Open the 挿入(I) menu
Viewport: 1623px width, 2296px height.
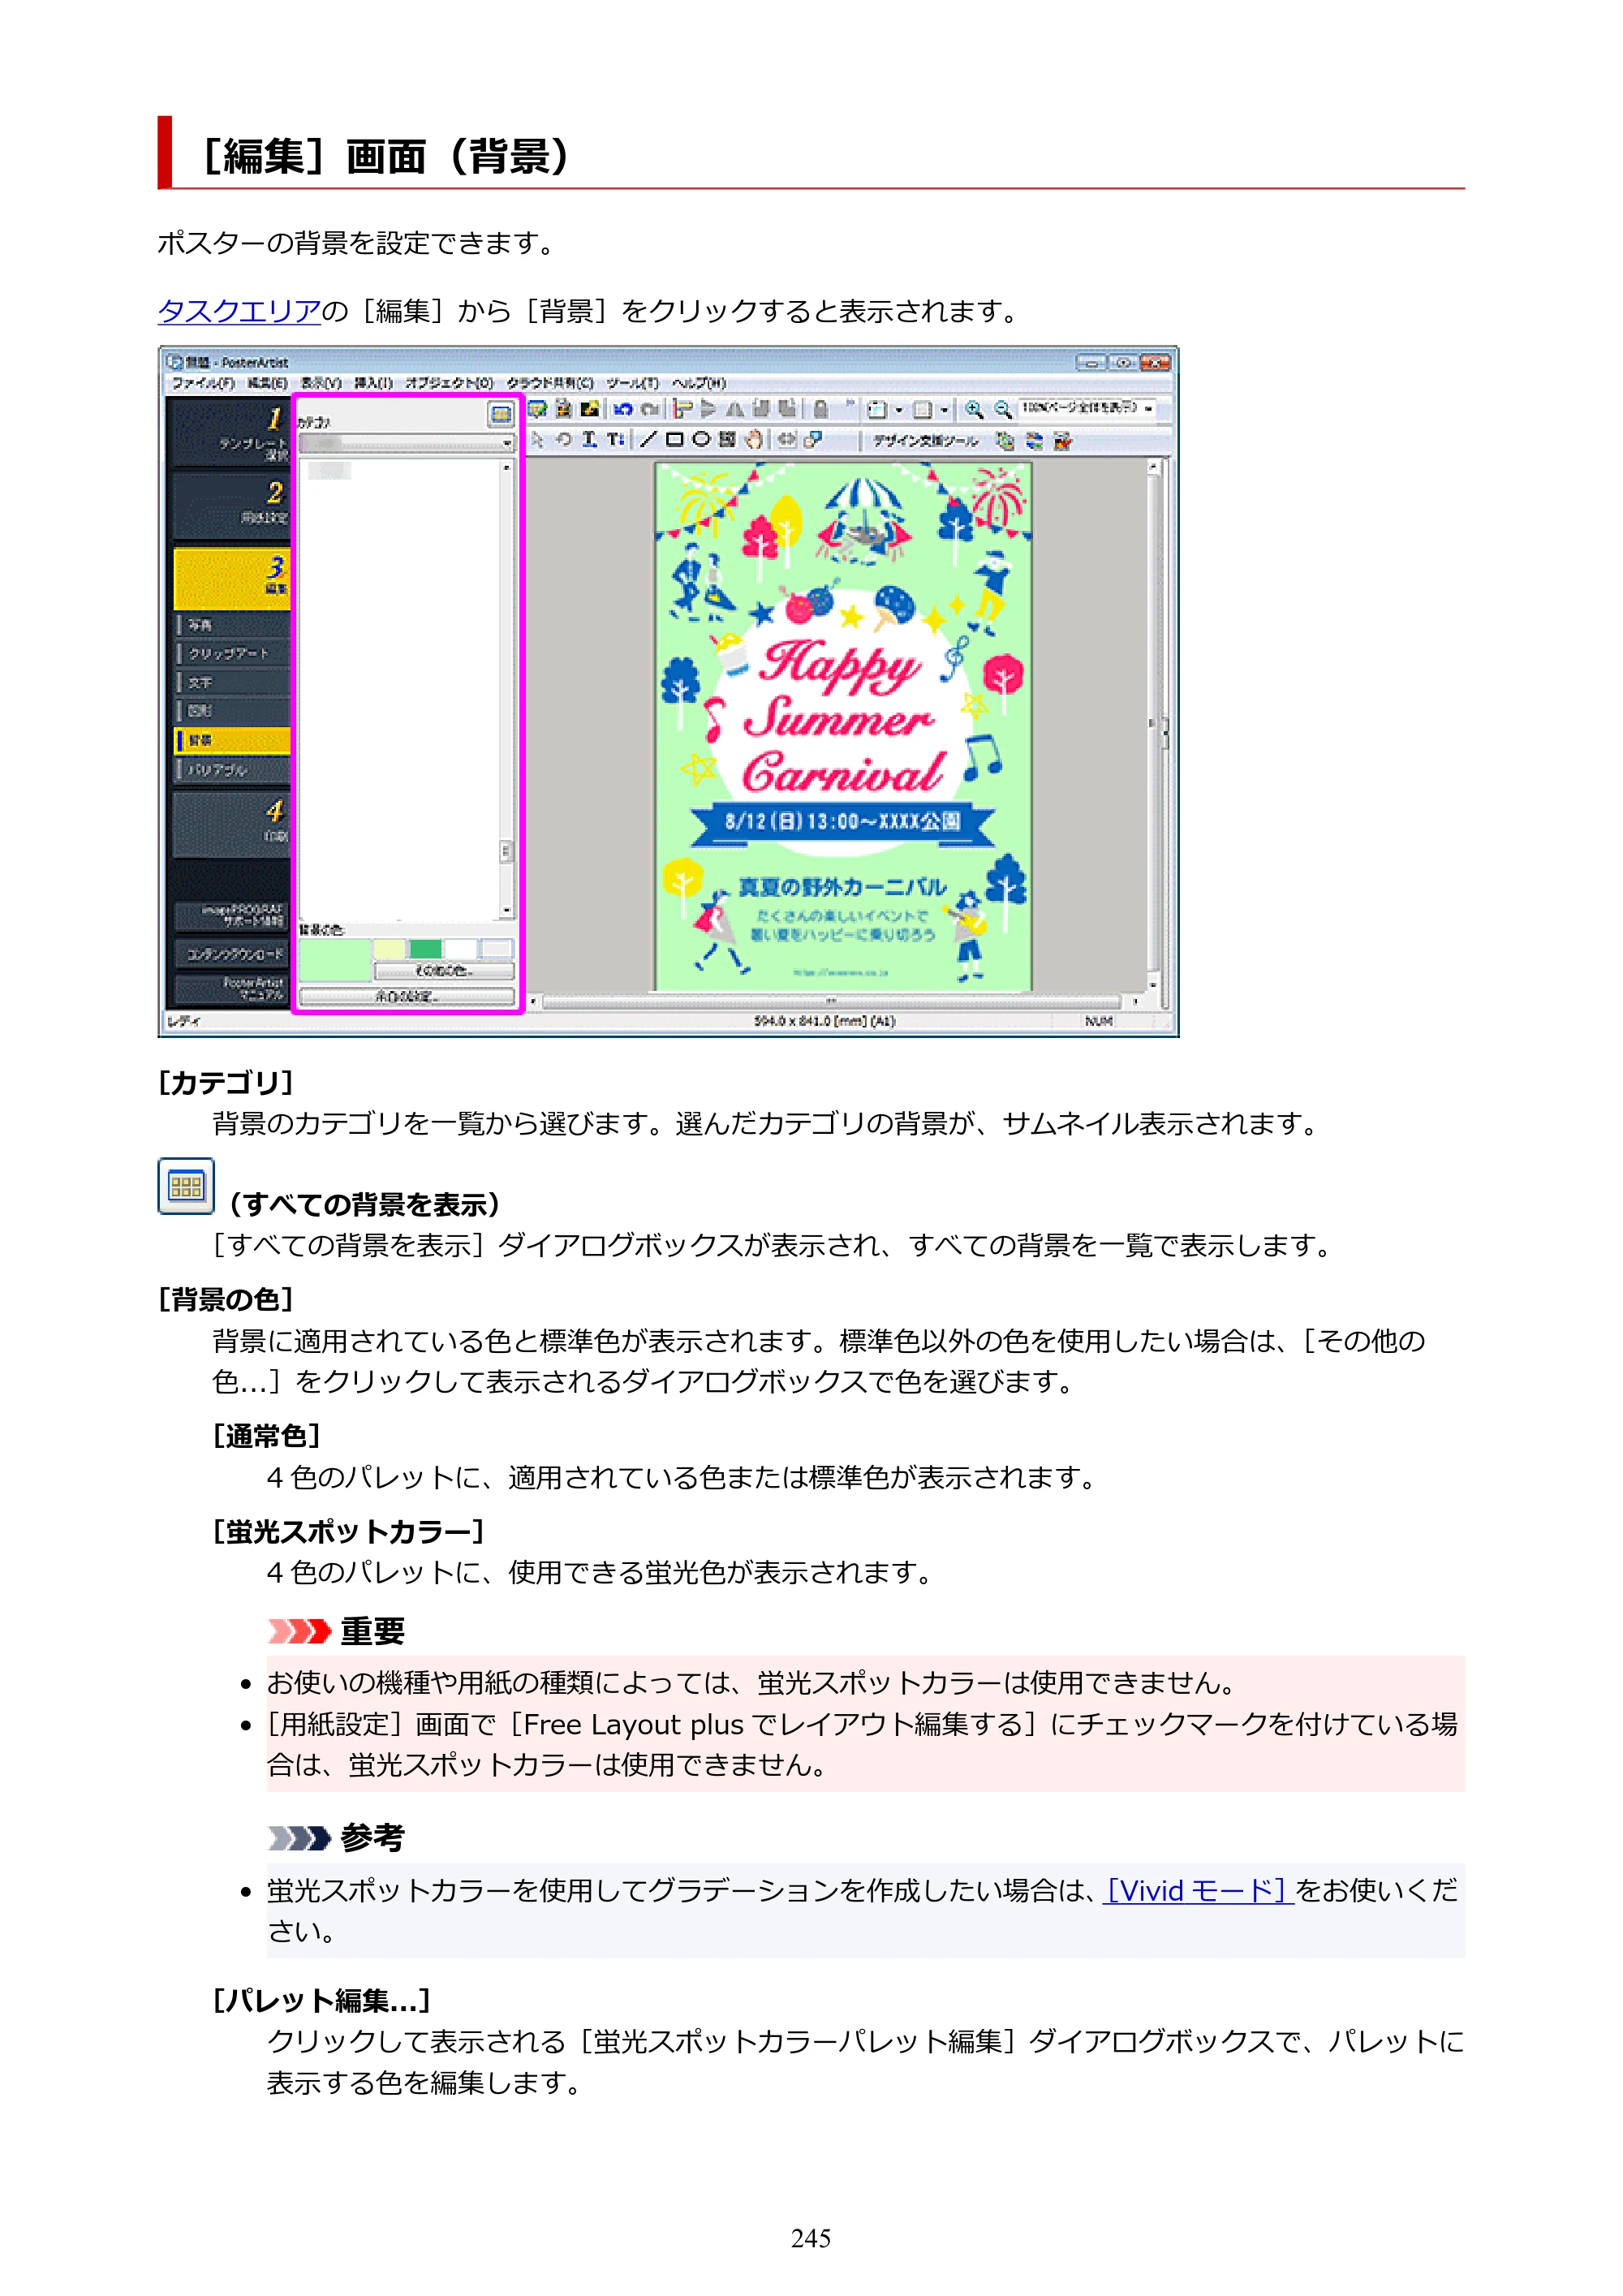(373, 383)
